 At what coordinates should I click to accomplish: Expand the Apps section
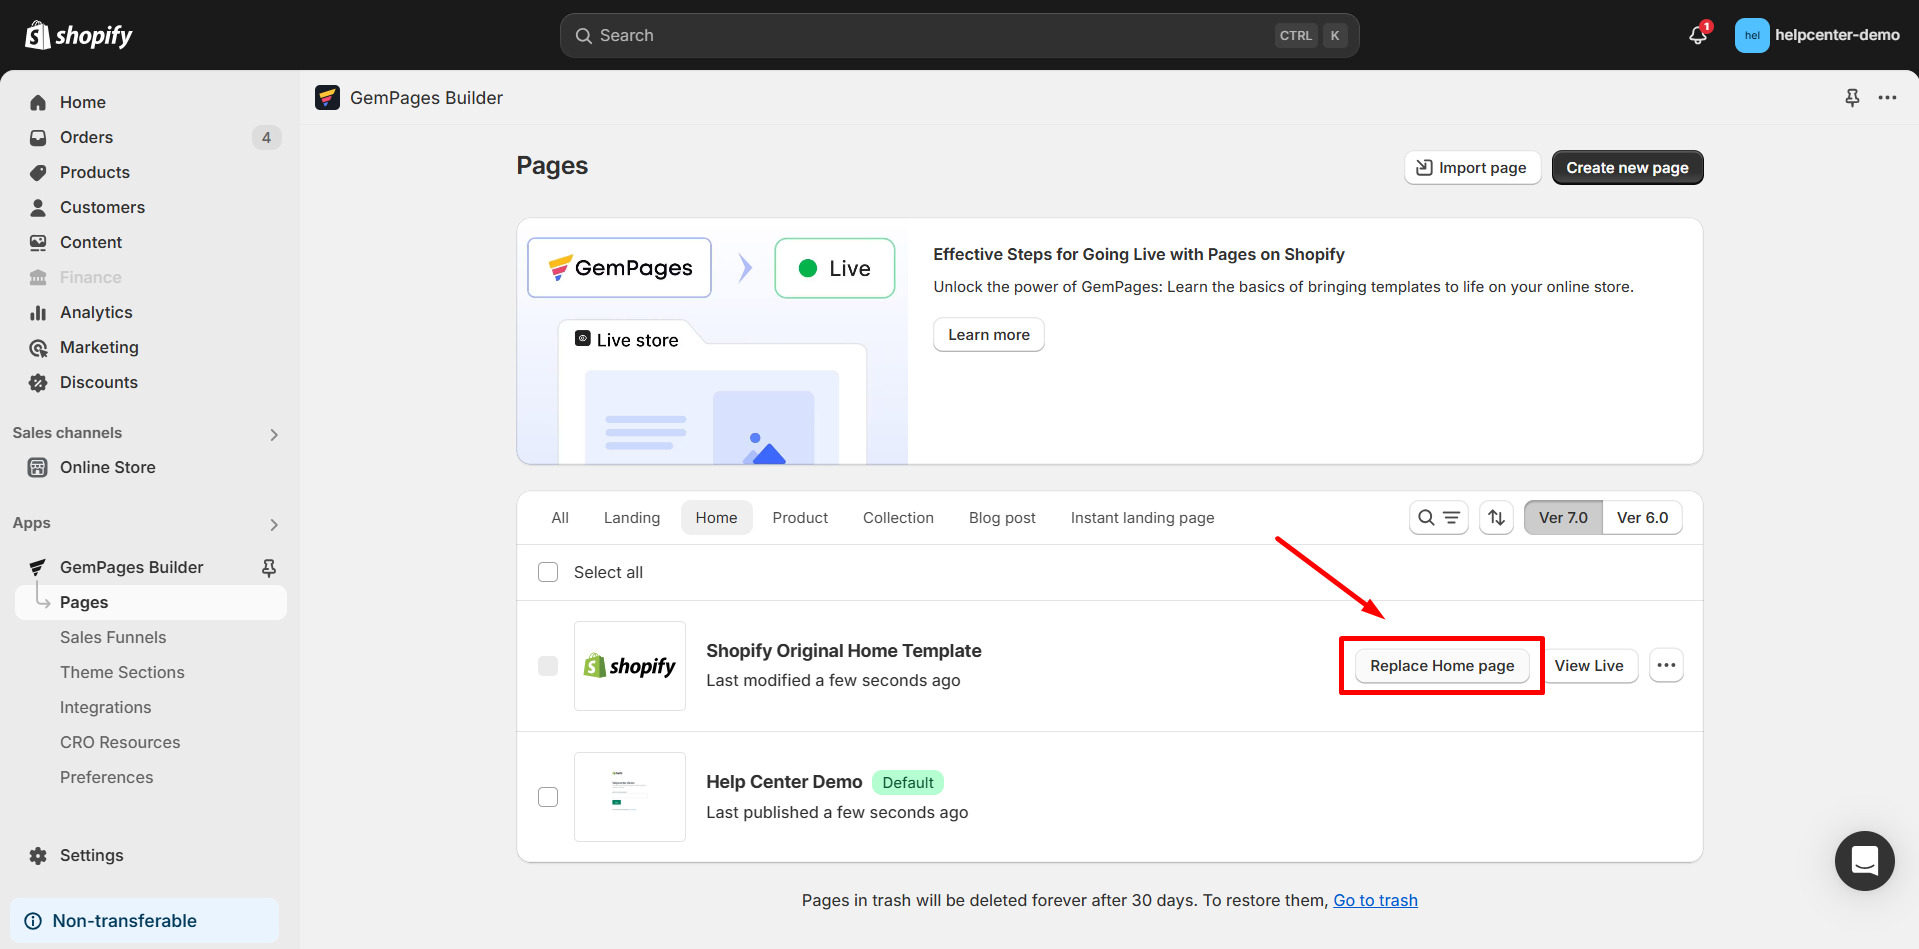click(x=273, y=524)
